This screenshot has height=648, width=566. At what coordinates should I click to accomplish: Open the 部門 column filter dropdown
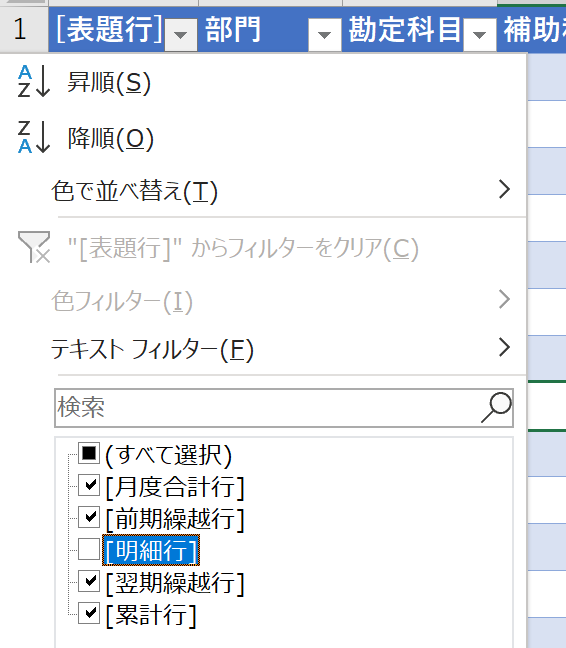point(325,35)
